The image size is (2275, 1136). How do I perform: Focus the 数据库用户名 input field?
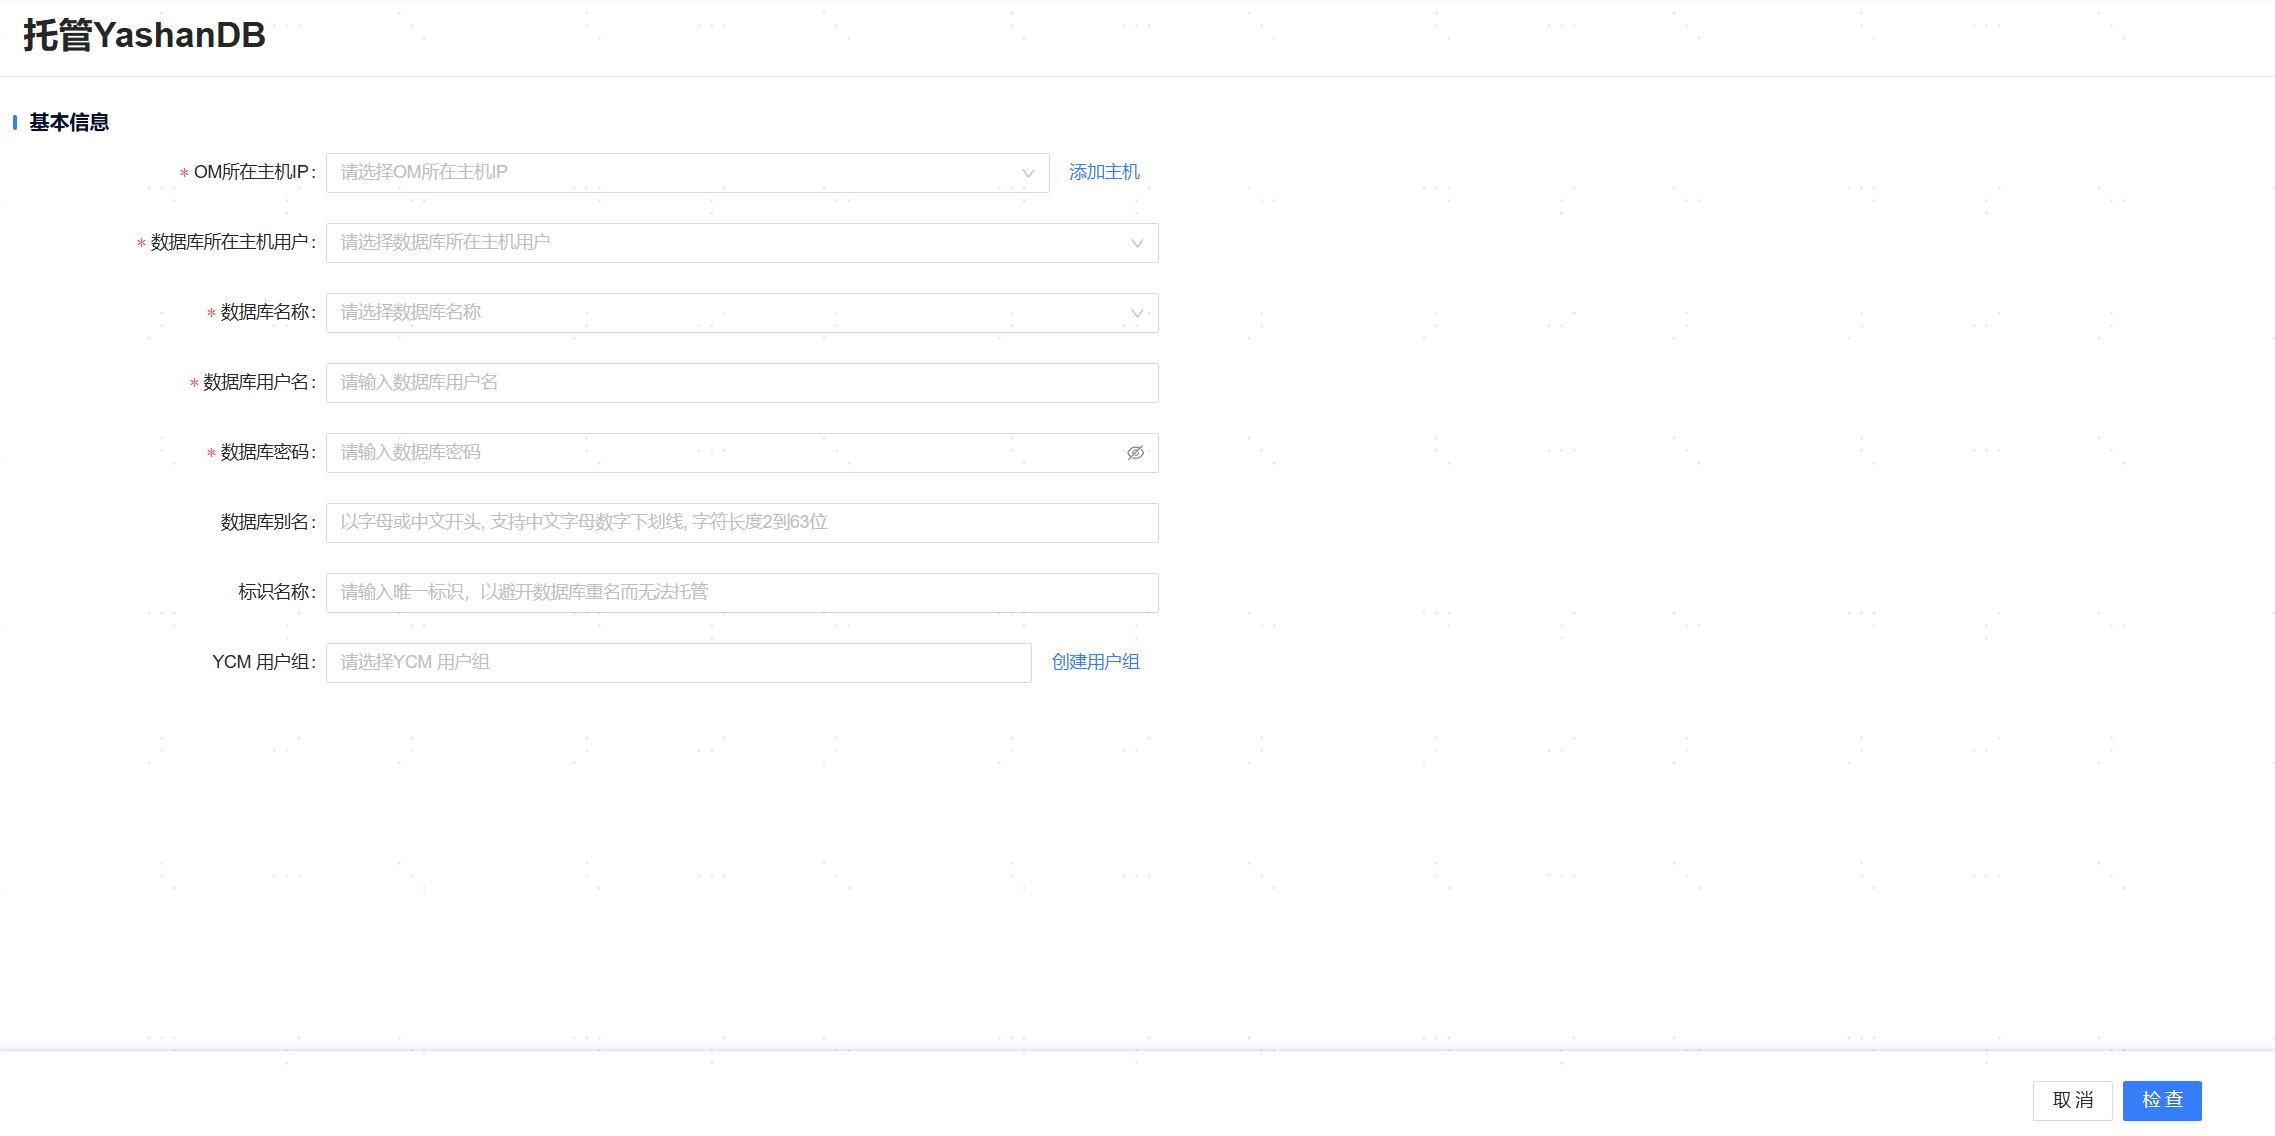pyautogui.click(x=741, y=383)
